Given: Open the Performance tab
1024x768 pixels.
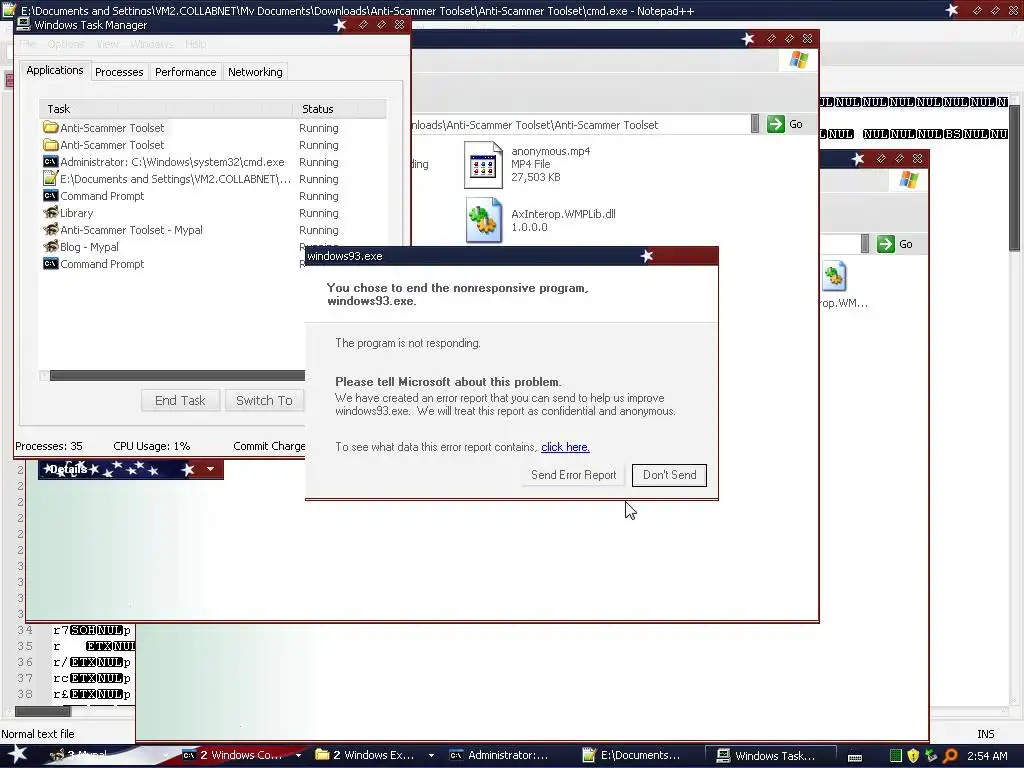Looking at the screenshot, I should [185, 72].
